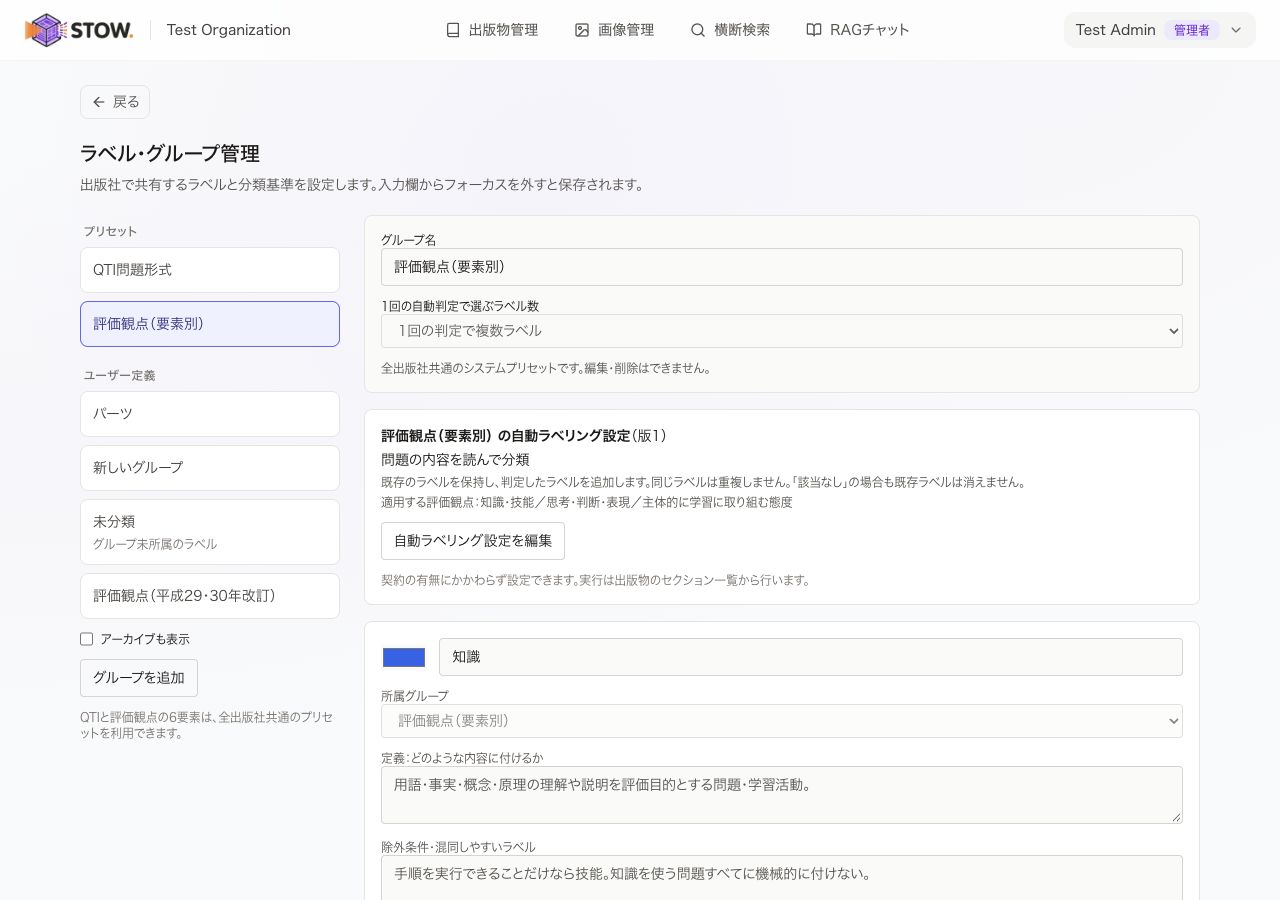1280x900 pixels.
Task: Open the blue color swatch for 知識 label
Action: point(404,657)
